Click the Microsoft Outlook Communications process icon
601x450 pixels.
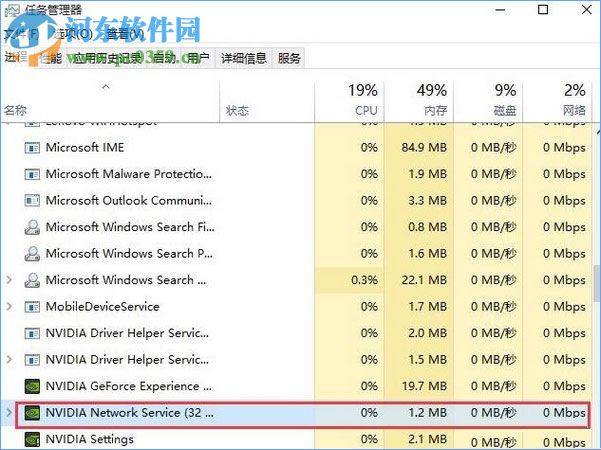click(32, 200)
